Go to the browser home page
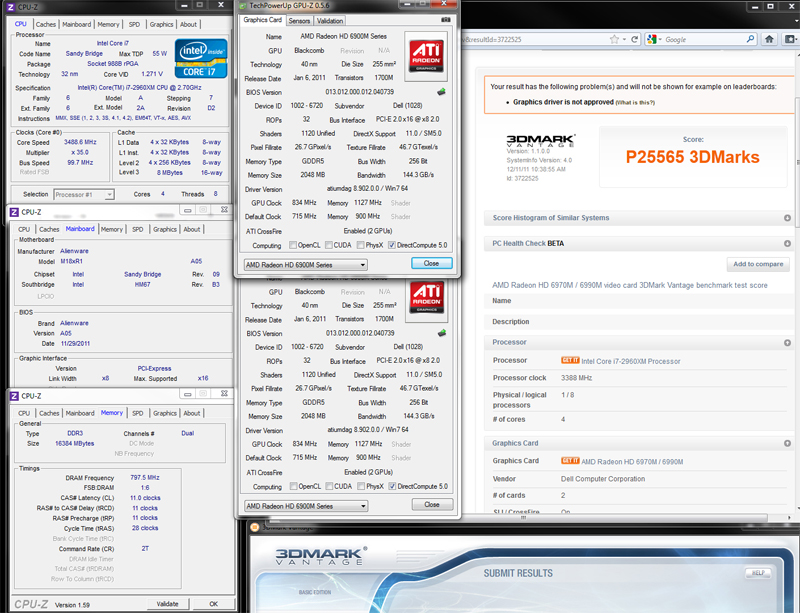Viewport: 800px width, 613px height. coord(769,39)
